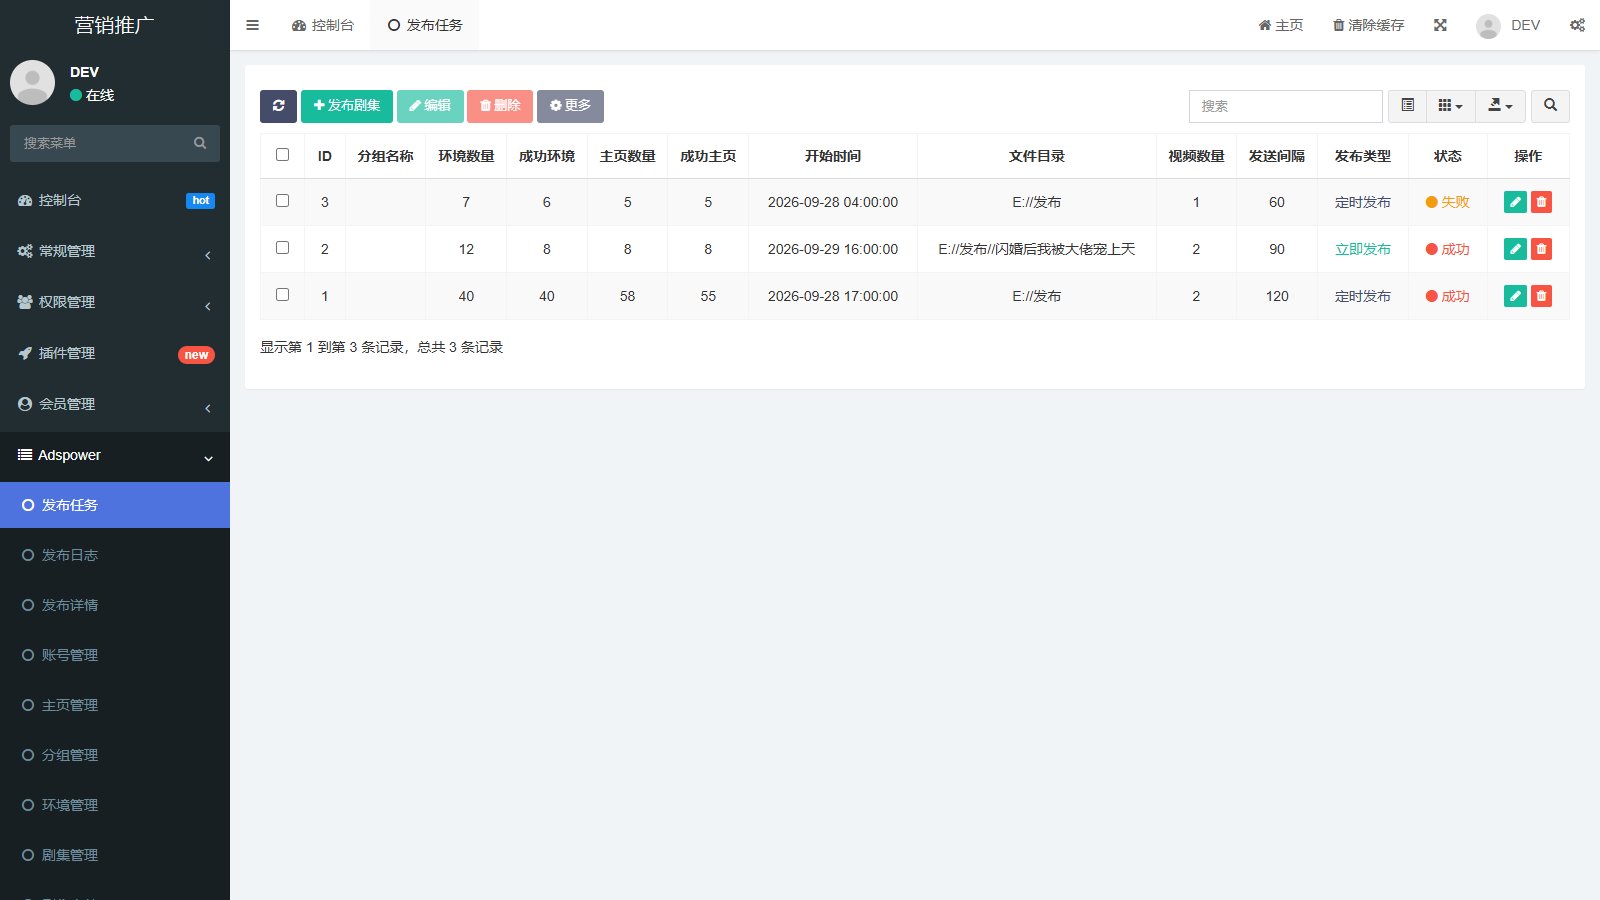1600x900 pixels.
Task: Click the 删除 delete button
Action: tap(500, 106)
